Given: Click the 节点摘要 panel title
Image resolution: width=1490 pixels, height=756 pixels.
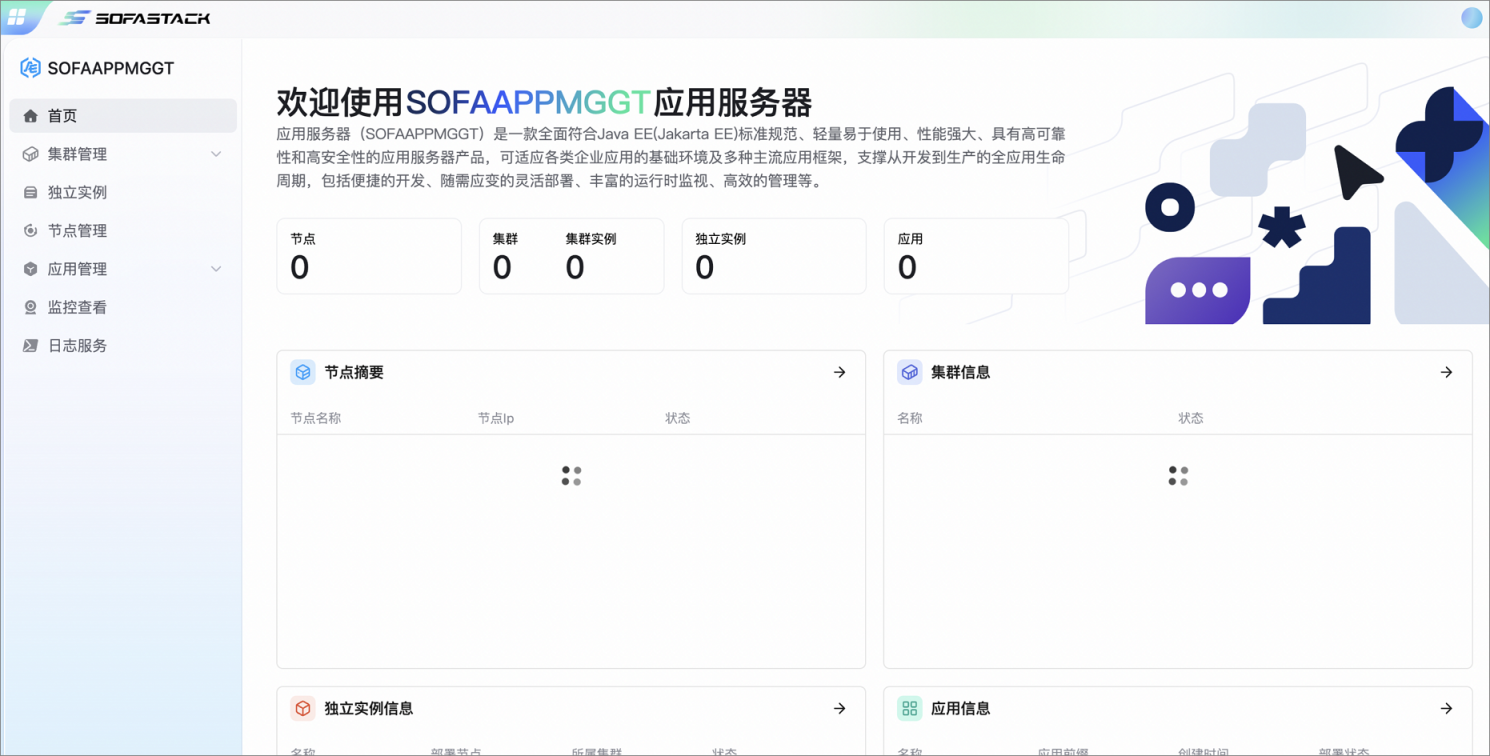Looking at the screenshot, I should coord(354,372).
